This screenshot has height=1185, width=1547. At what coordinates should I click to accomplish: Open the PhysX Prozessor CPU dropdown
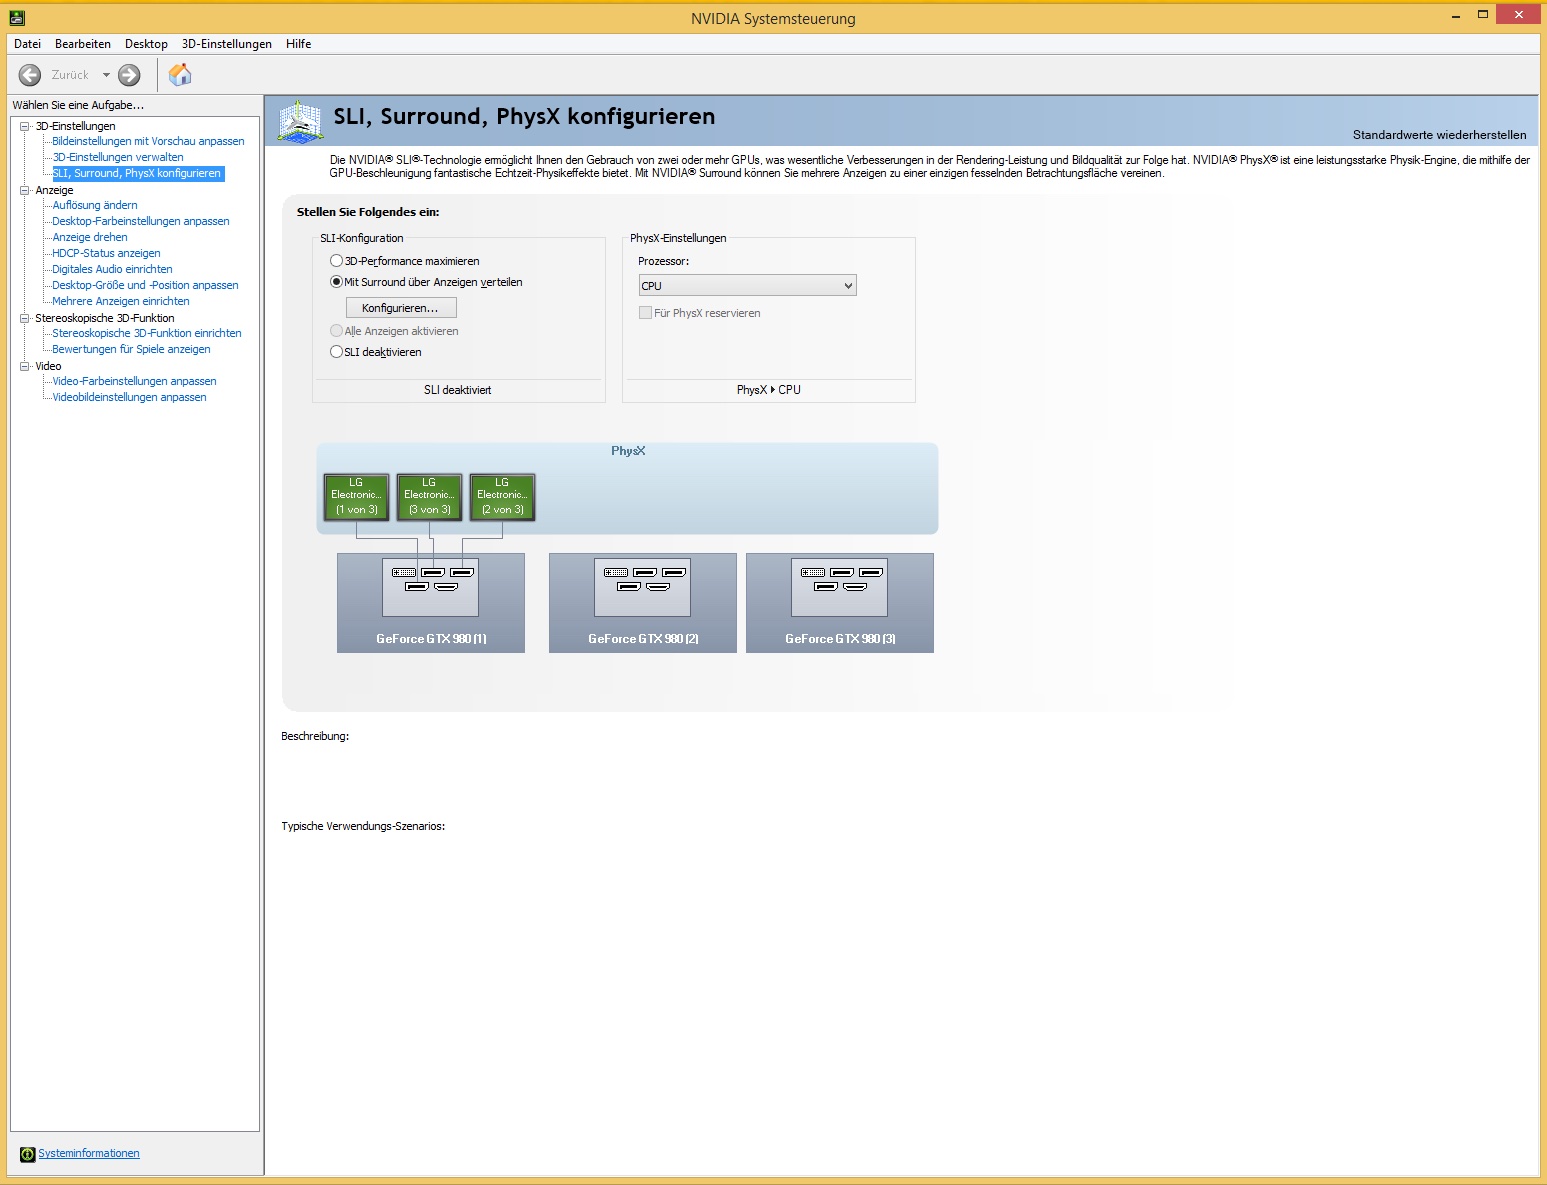[747, 285]
